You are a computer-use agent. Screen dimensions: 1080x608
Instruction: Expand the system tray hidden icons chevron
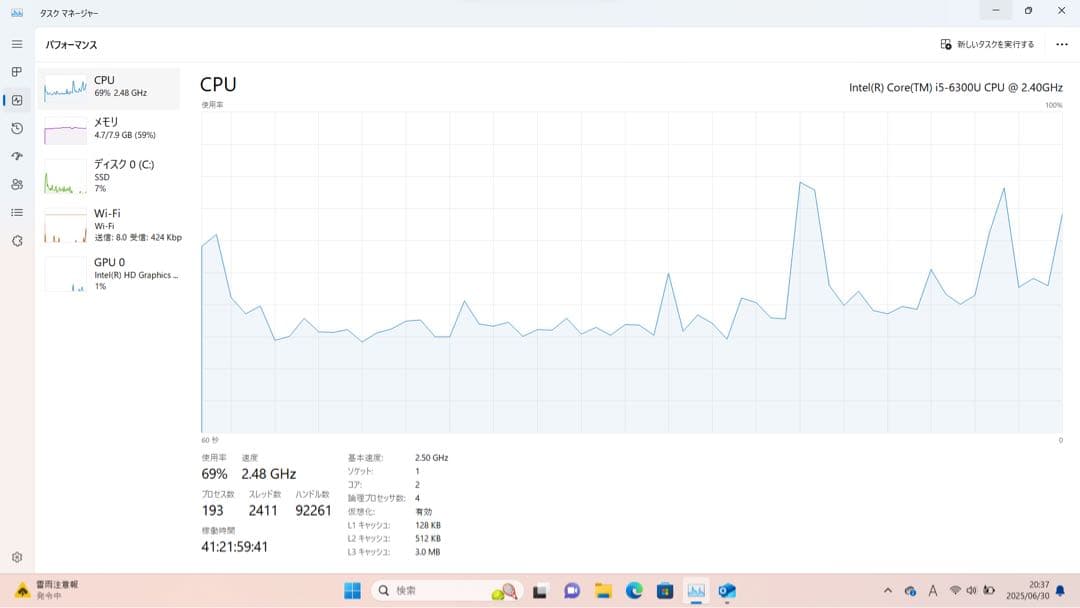pos(887,591)
